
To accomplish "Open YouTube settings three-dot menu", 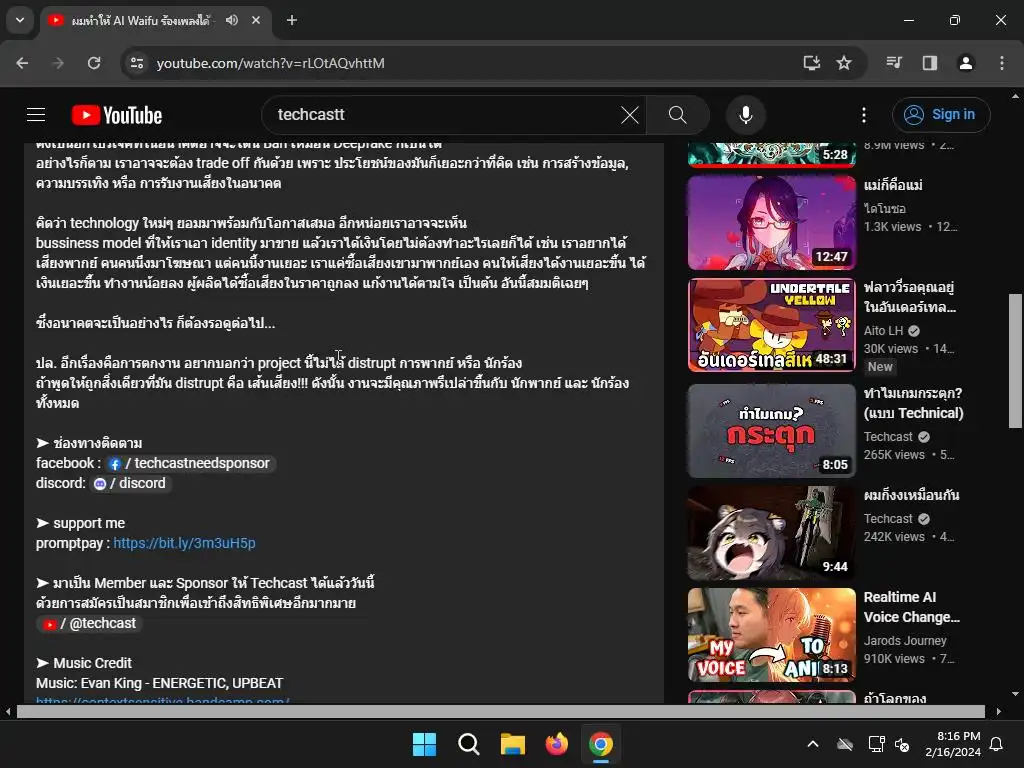I will [863, 115].
